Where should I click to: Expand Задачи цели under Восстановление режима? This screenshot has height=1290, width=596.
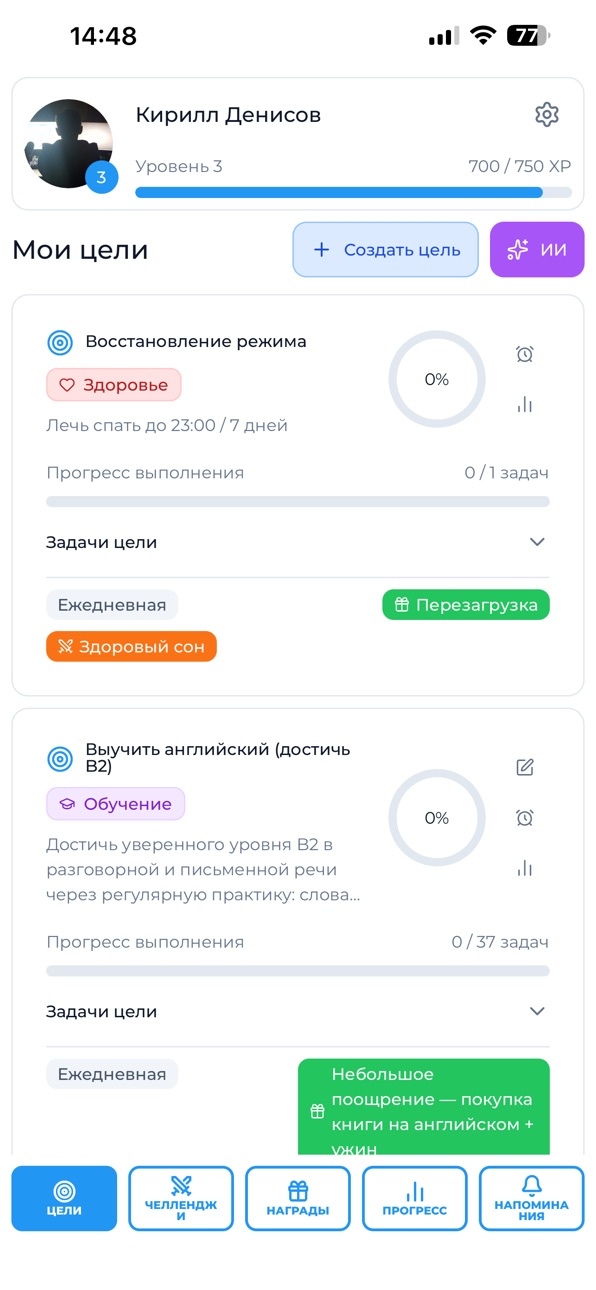[297, 542]
